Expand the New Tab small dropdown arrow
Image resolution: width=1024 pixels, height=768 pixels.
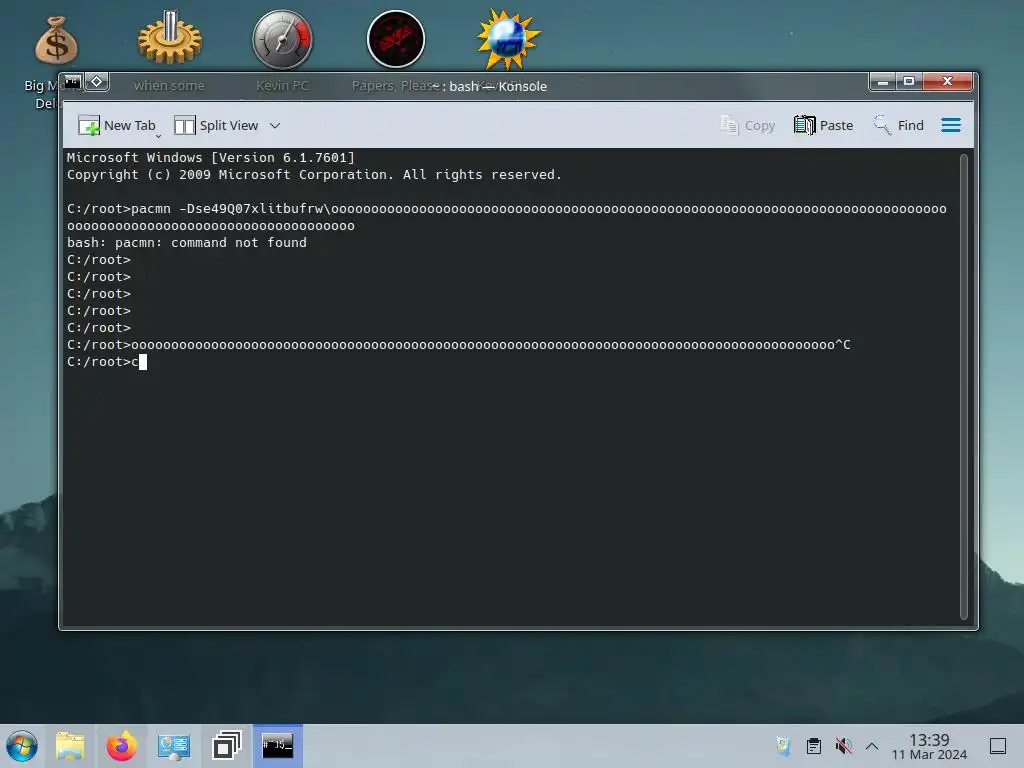(x=159, y=136)
